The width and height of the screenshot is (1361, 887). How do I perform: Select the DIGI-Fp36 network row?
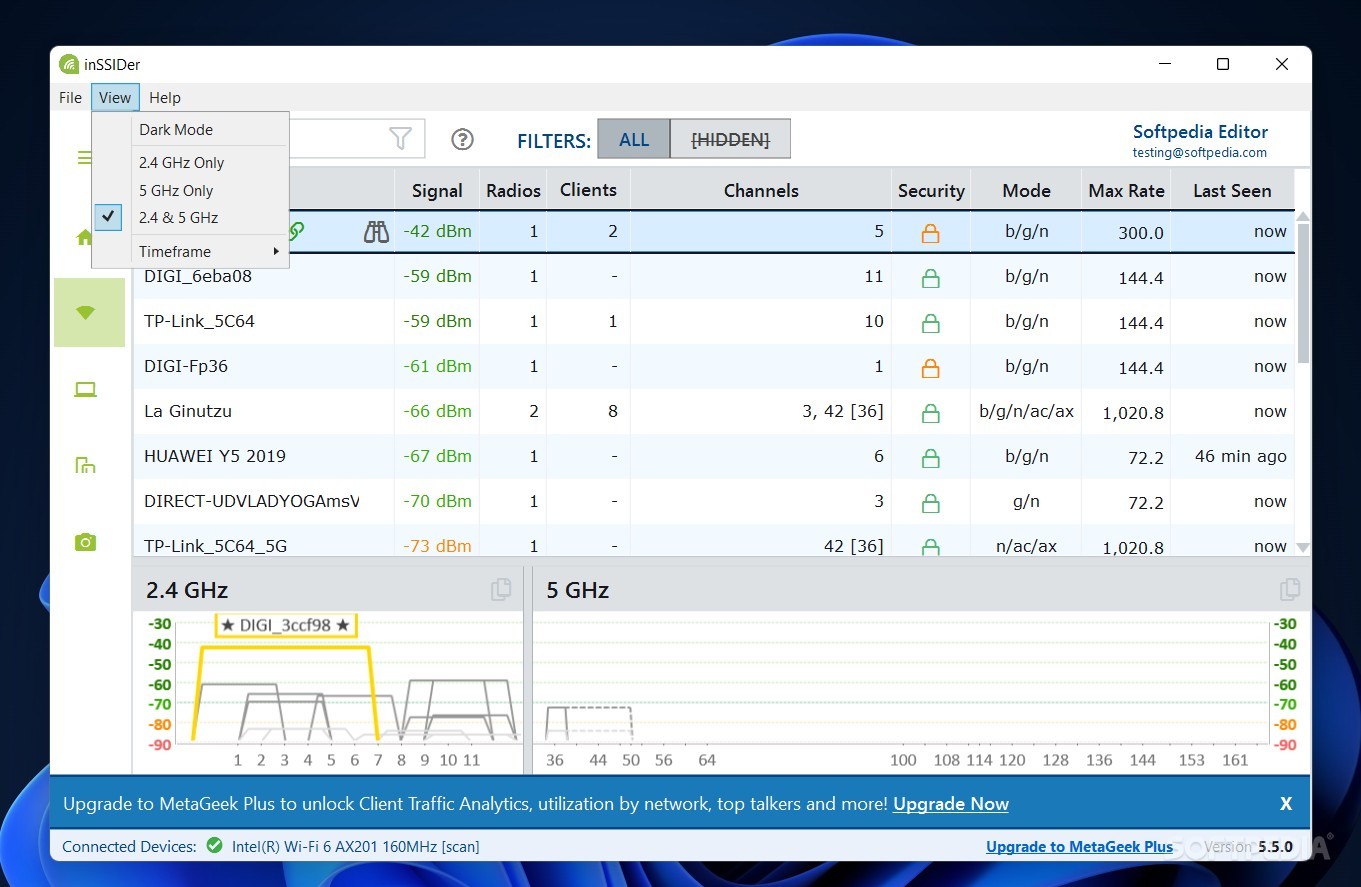(714, 367)
